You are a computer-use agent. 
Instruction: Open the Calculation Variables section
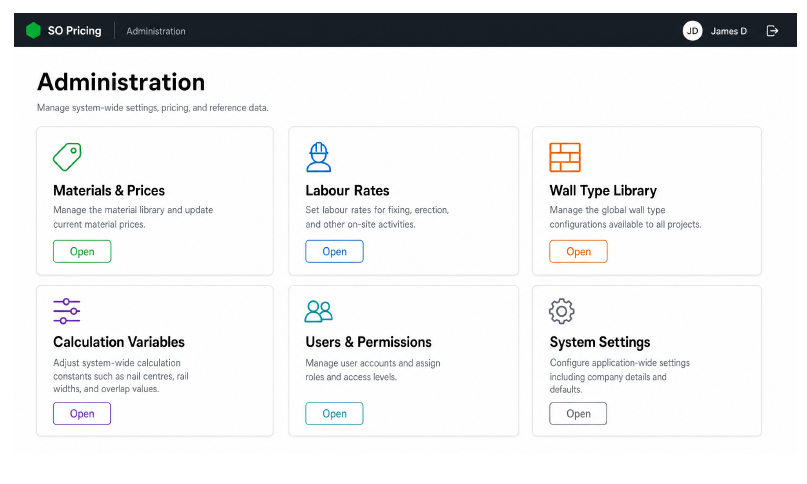[82, 413]
